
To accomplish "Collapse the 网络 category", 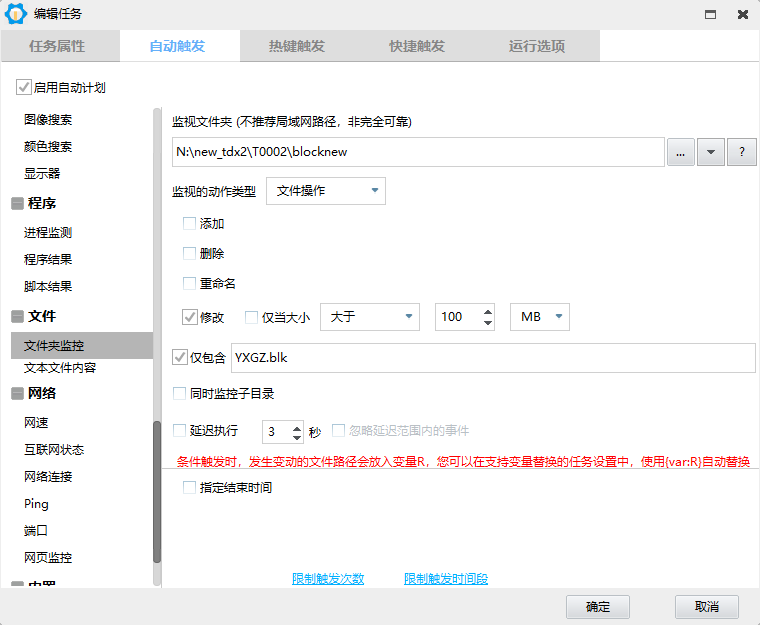I will 17,393.
